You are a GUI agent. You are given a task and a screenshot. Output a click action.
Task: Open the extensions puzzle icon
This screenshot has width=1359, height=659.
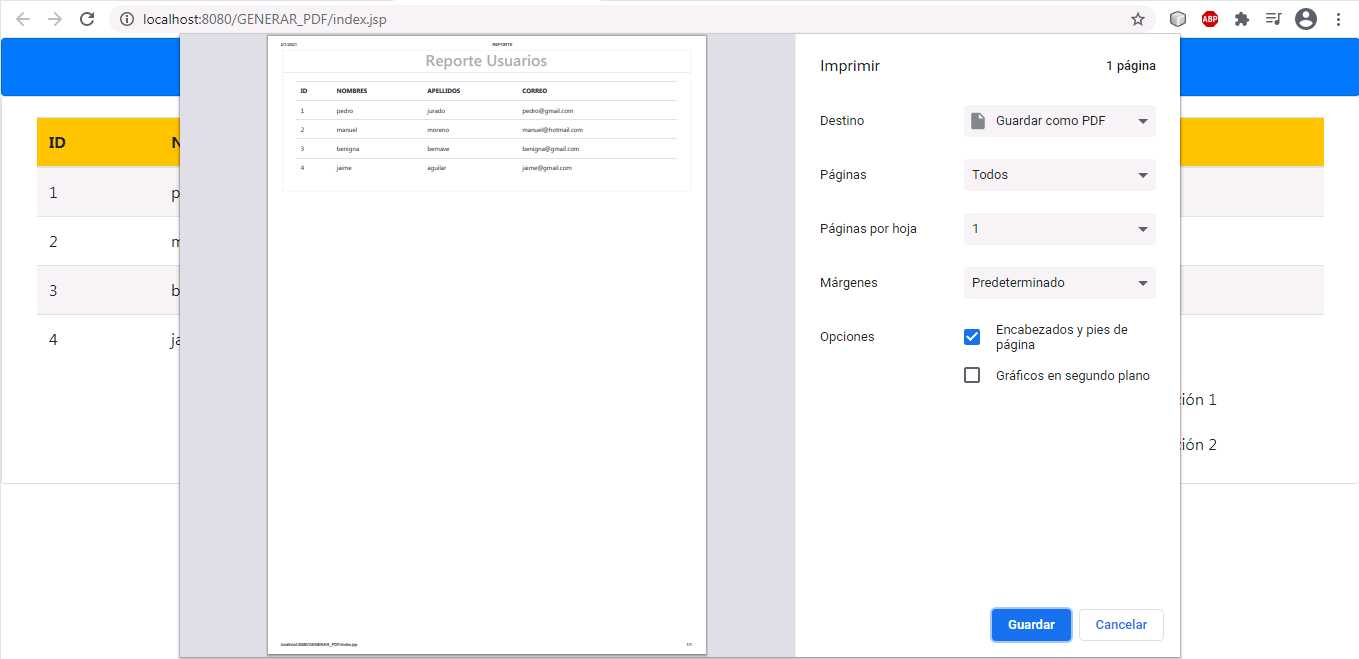pyautogui.click(x=1241, y=18)
